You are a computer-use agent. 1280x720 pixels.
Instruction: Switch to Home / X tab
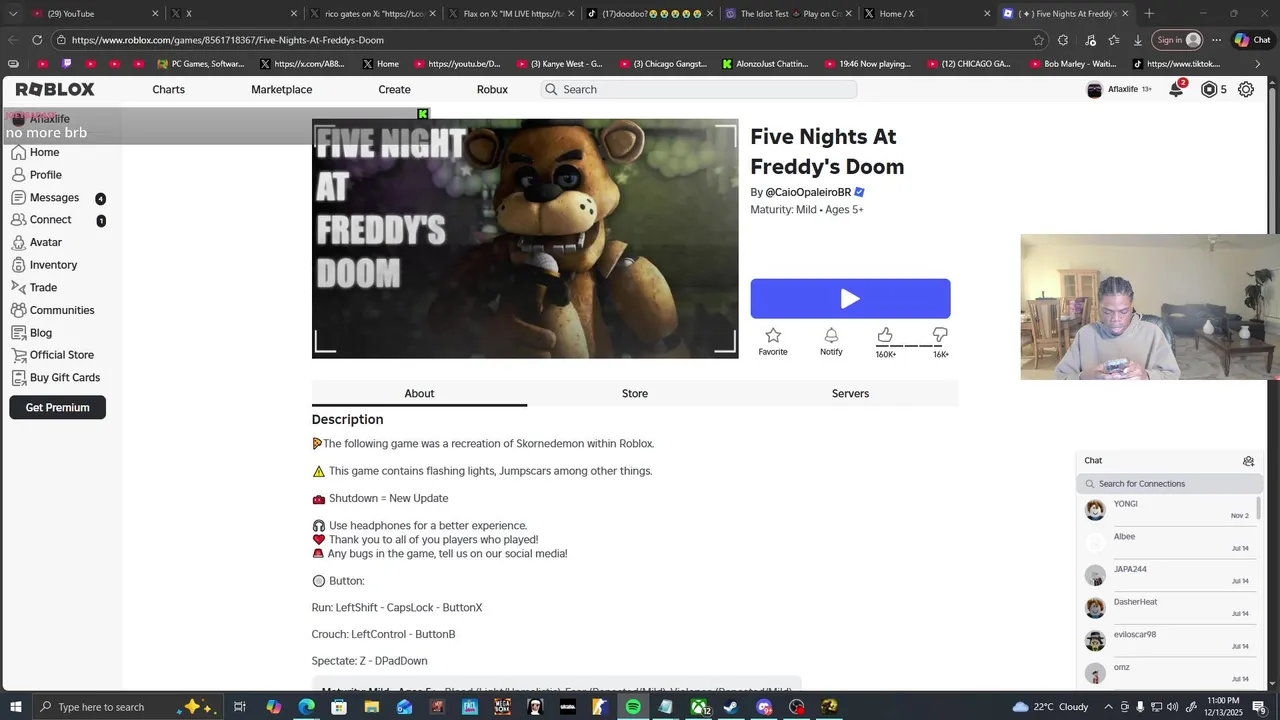[925, 14]
